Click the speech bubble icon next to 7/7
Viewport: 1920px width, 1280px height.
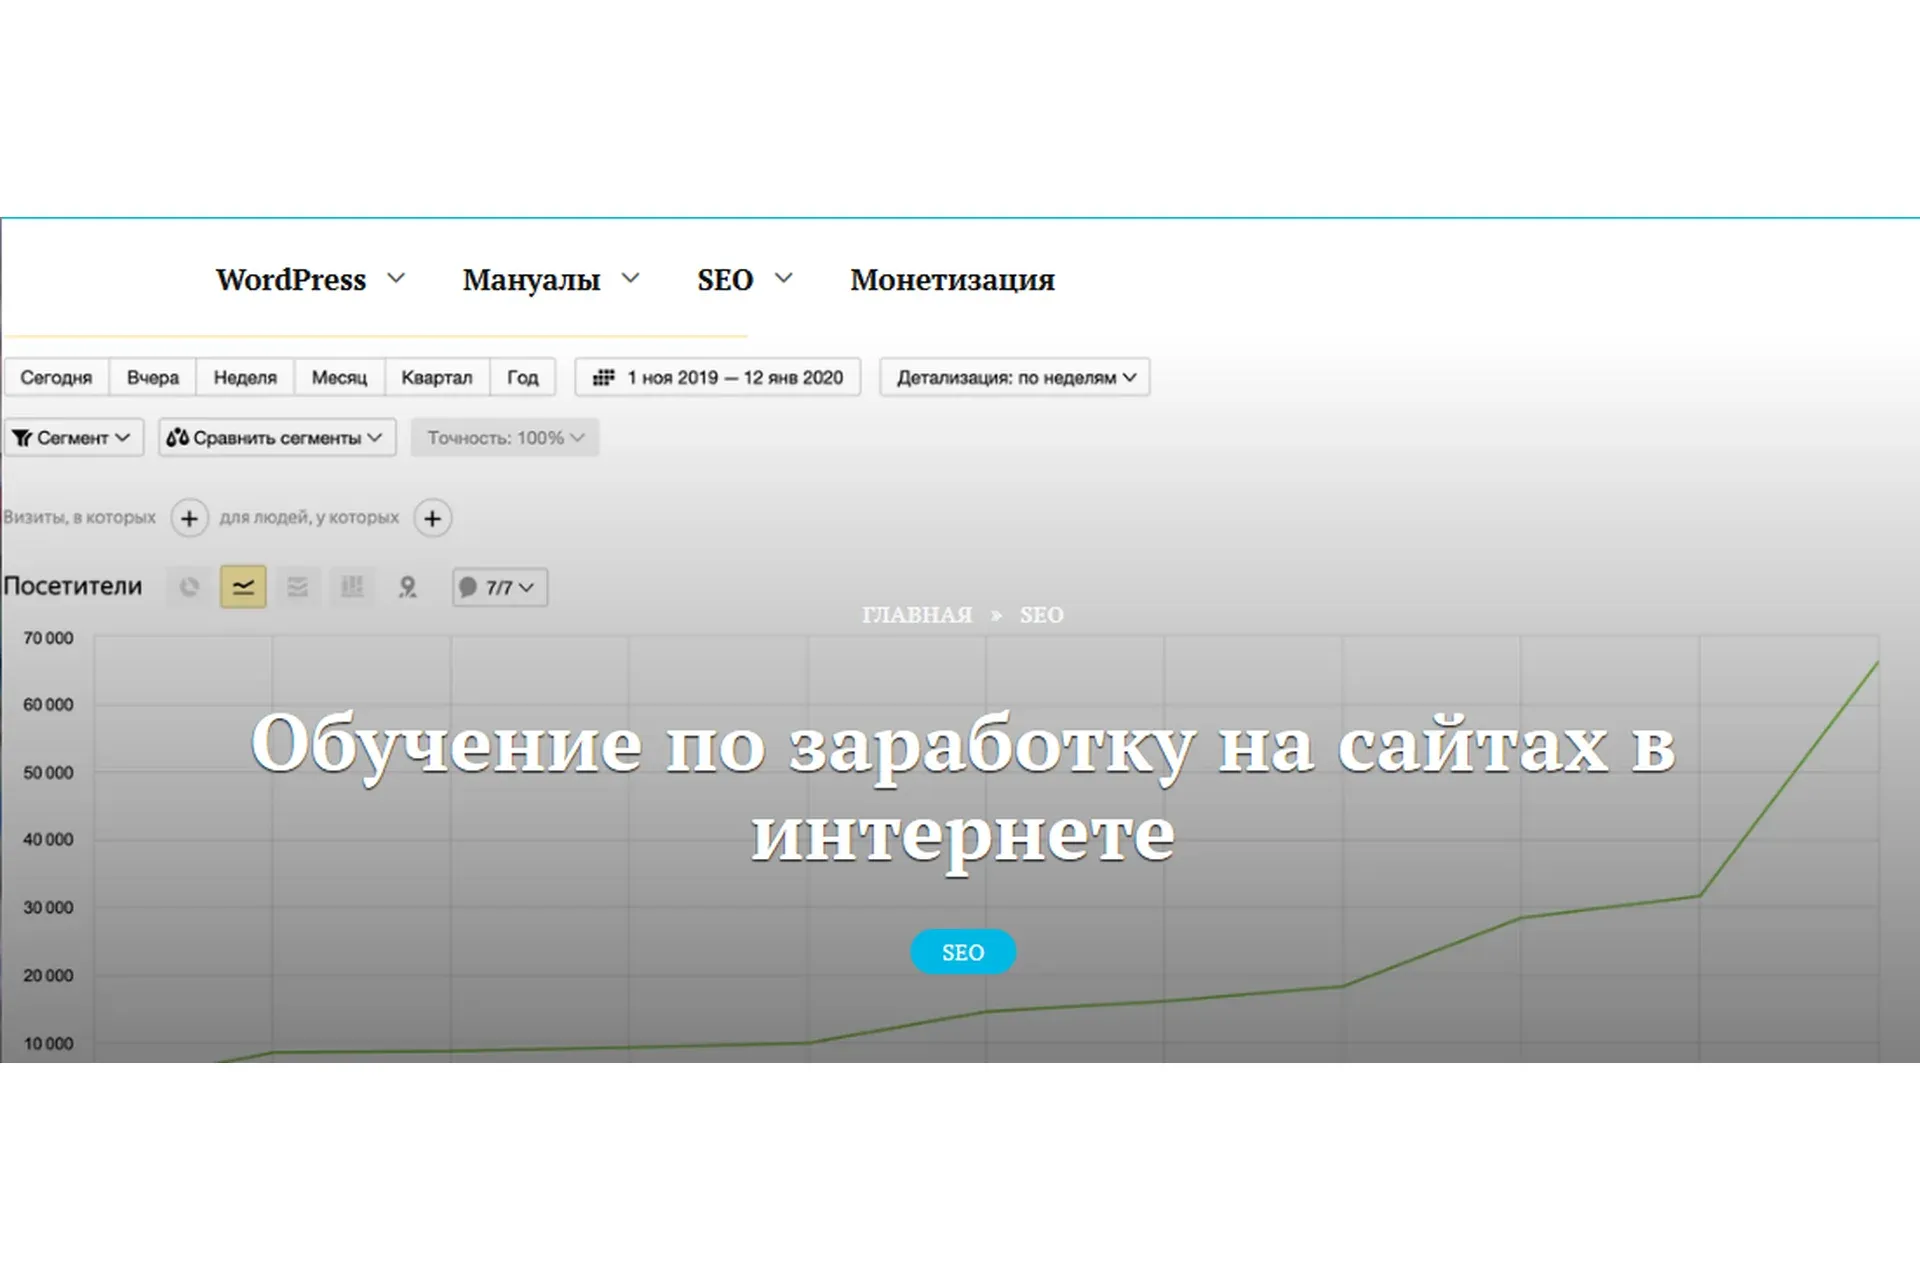point(468,587)
